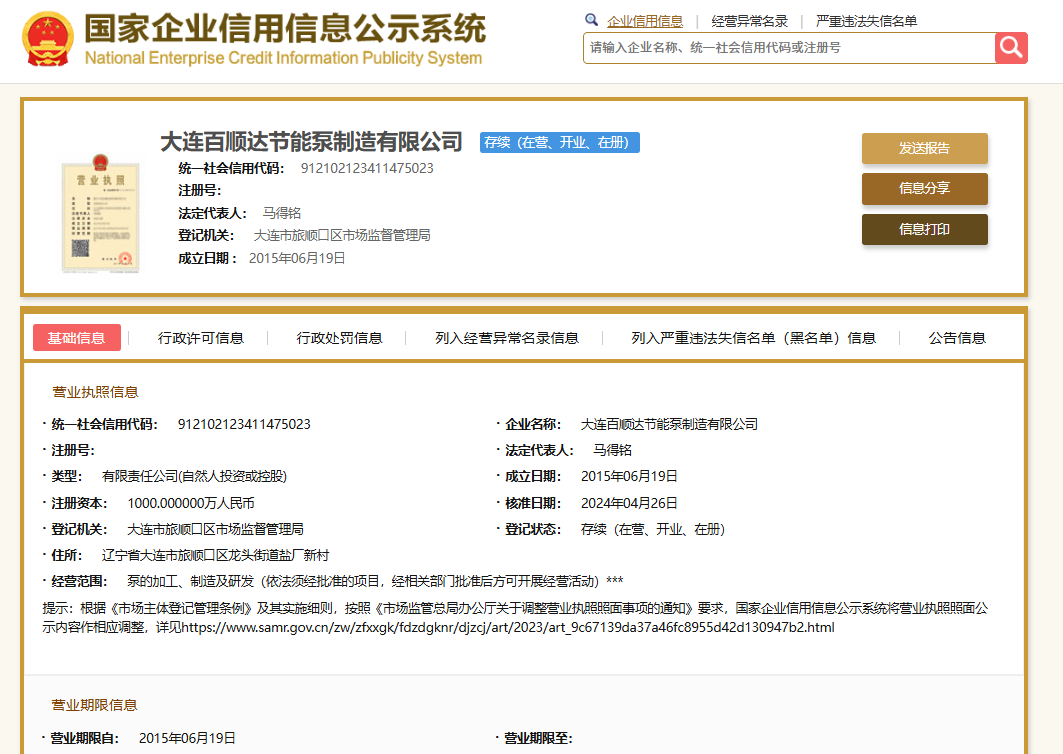This screenshot has width=1063, height=754.
Task: Click the 国家企业信用信息公示系统 site title
Action: tap(284, 29)
